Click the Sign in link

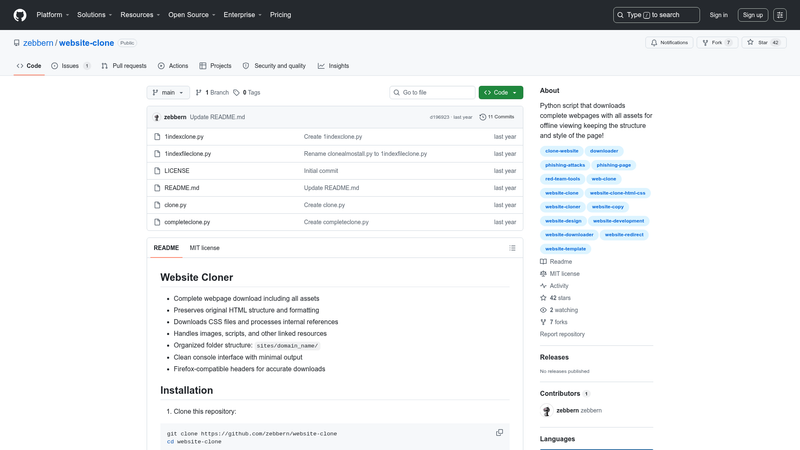tap(718, 15)
